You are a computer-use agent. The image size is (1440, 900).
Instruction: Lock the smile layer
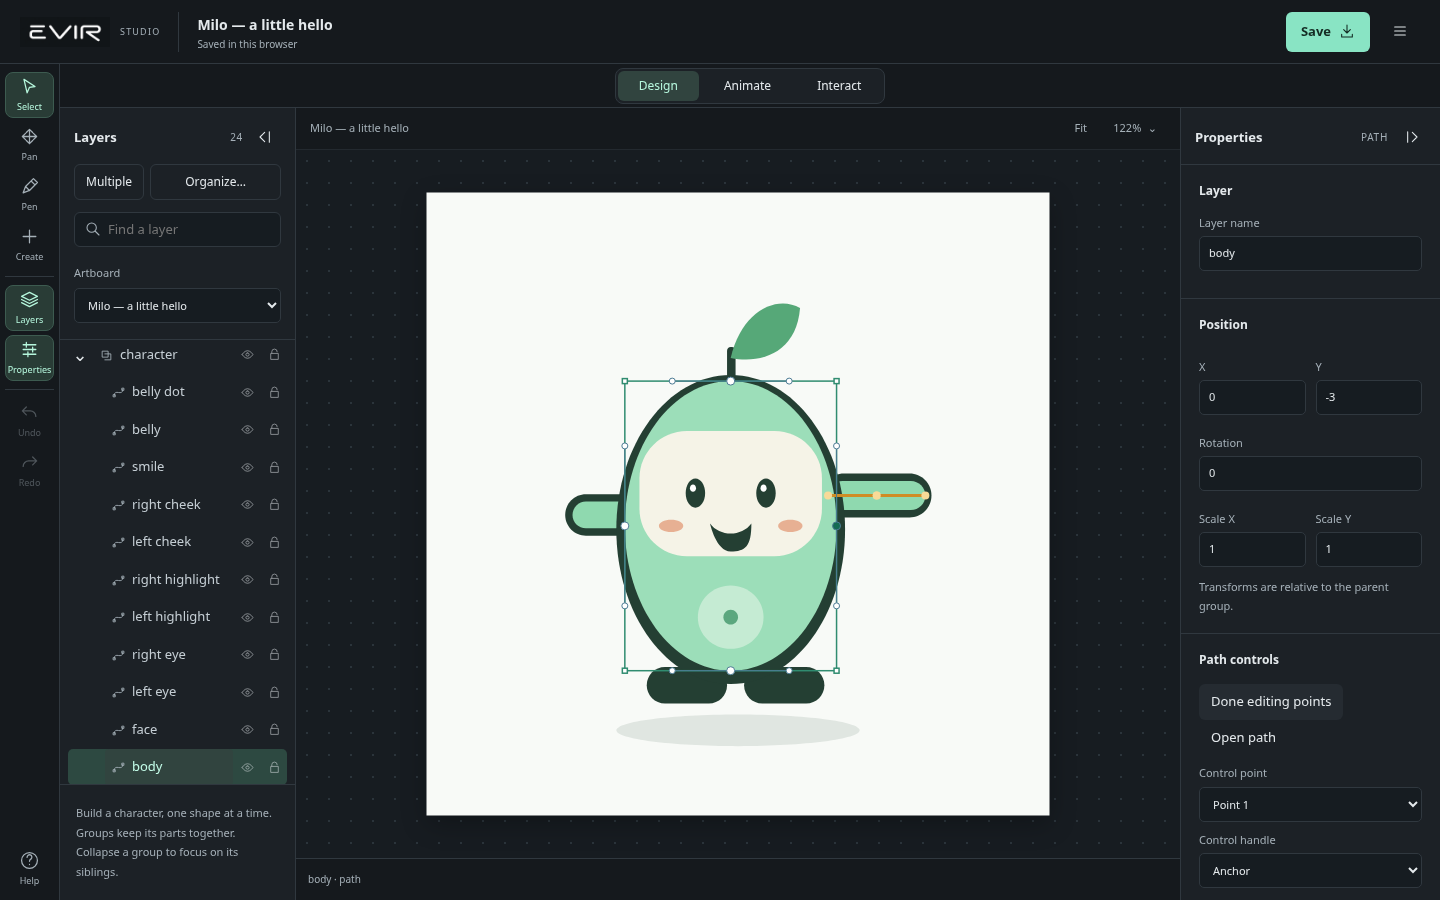[274, 467]
